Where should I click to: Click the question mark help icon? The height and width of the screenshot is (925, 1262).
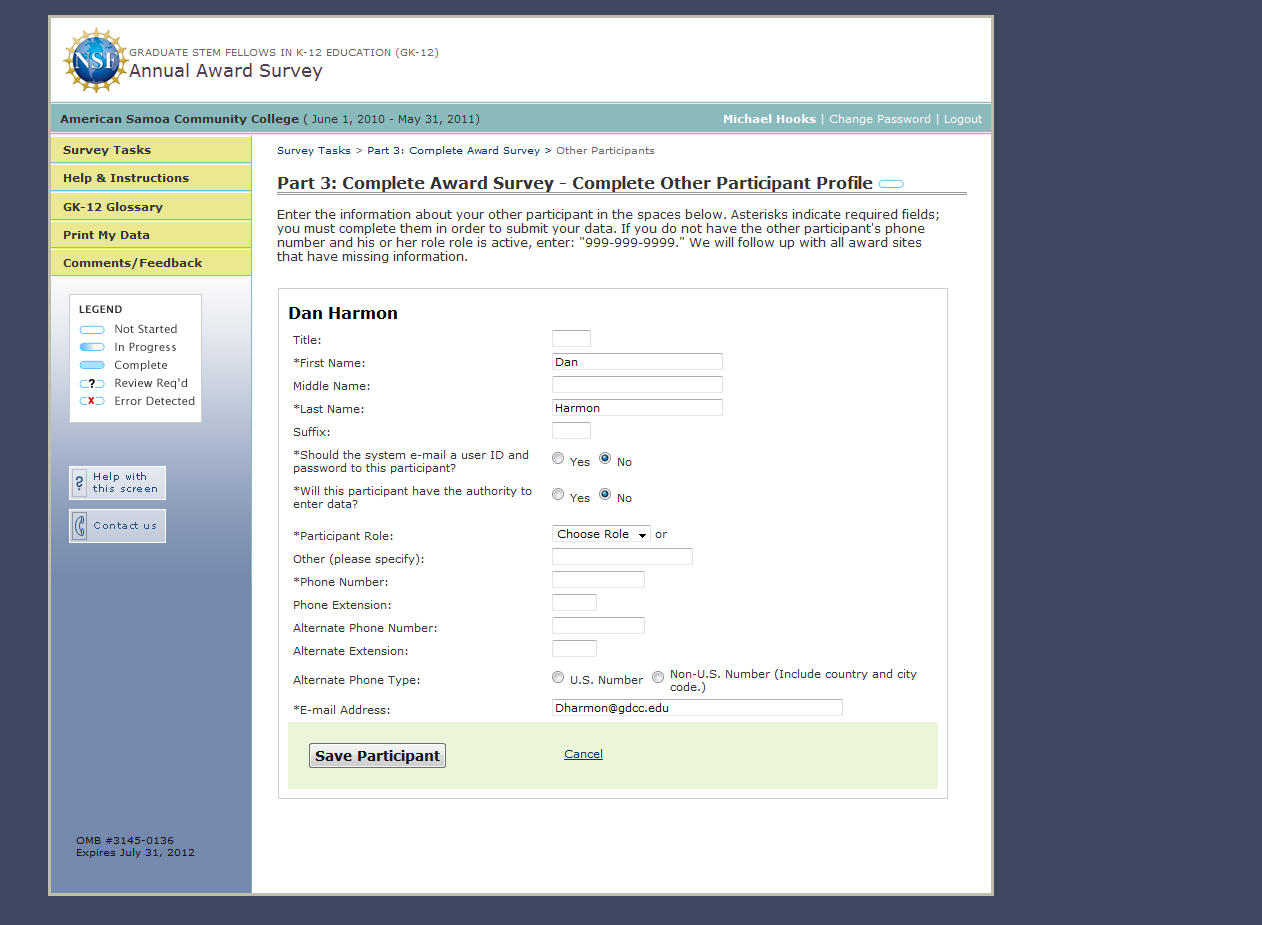80,483
